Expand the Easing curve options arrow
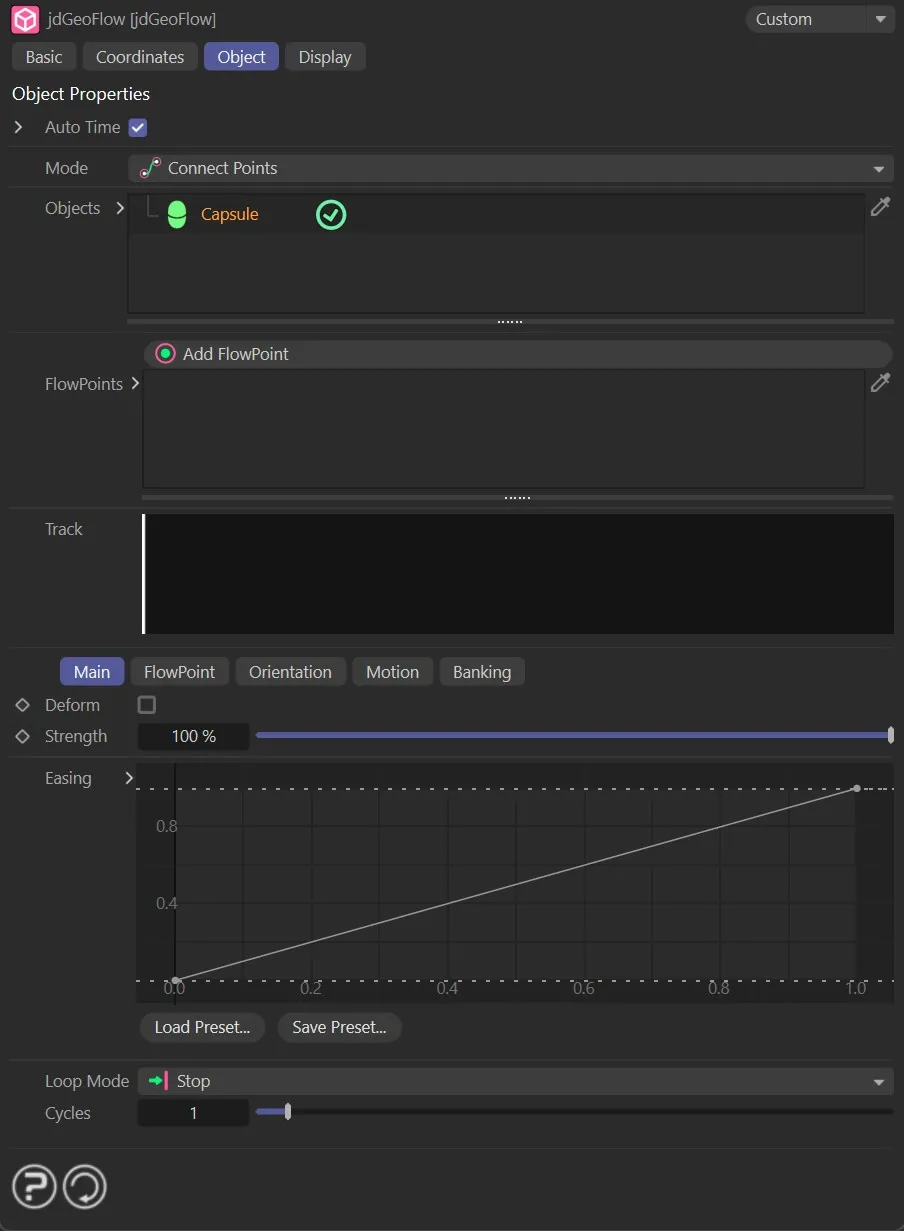This screenshot has width=904, height=1231. coord(129,778)
